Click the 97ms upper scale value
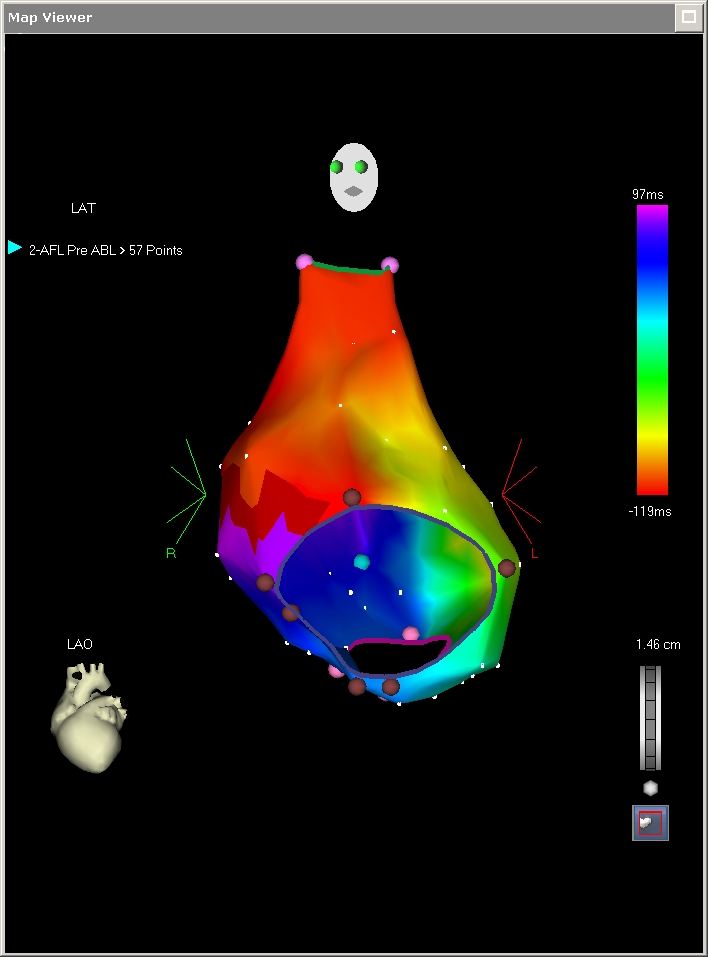The image size is (708, 957). click(648, 194)
